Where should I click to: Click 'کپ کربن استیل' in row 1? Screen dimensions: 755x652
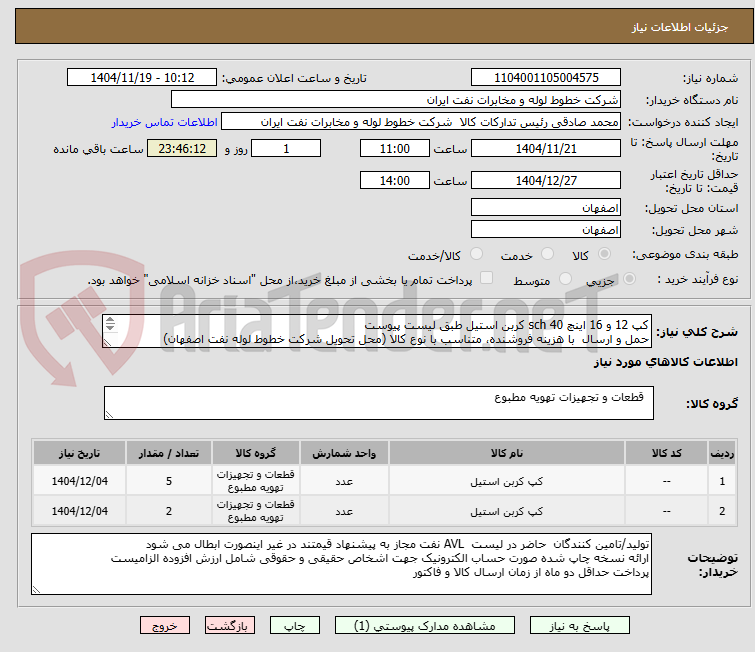507,481
